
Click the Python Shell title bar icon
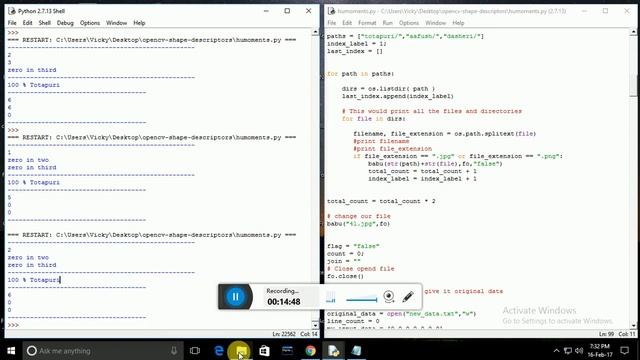click(12, 11)
